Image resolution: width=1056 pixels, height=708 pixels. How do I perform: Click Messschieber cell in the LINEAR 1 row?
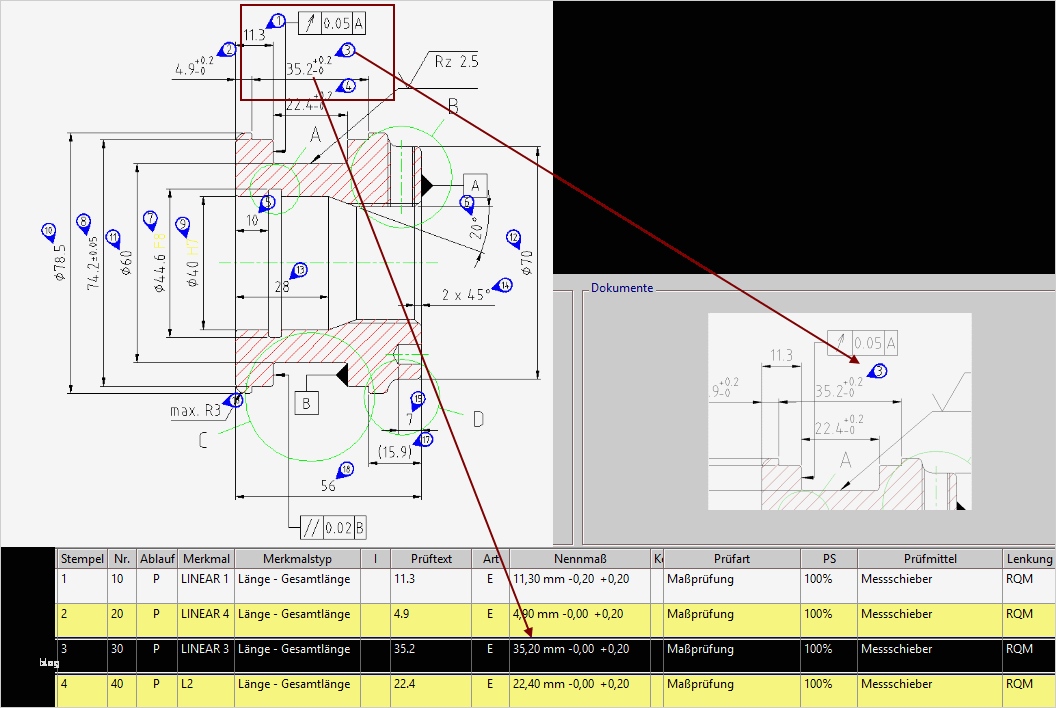pyautogui.click(x=930, y=585)
